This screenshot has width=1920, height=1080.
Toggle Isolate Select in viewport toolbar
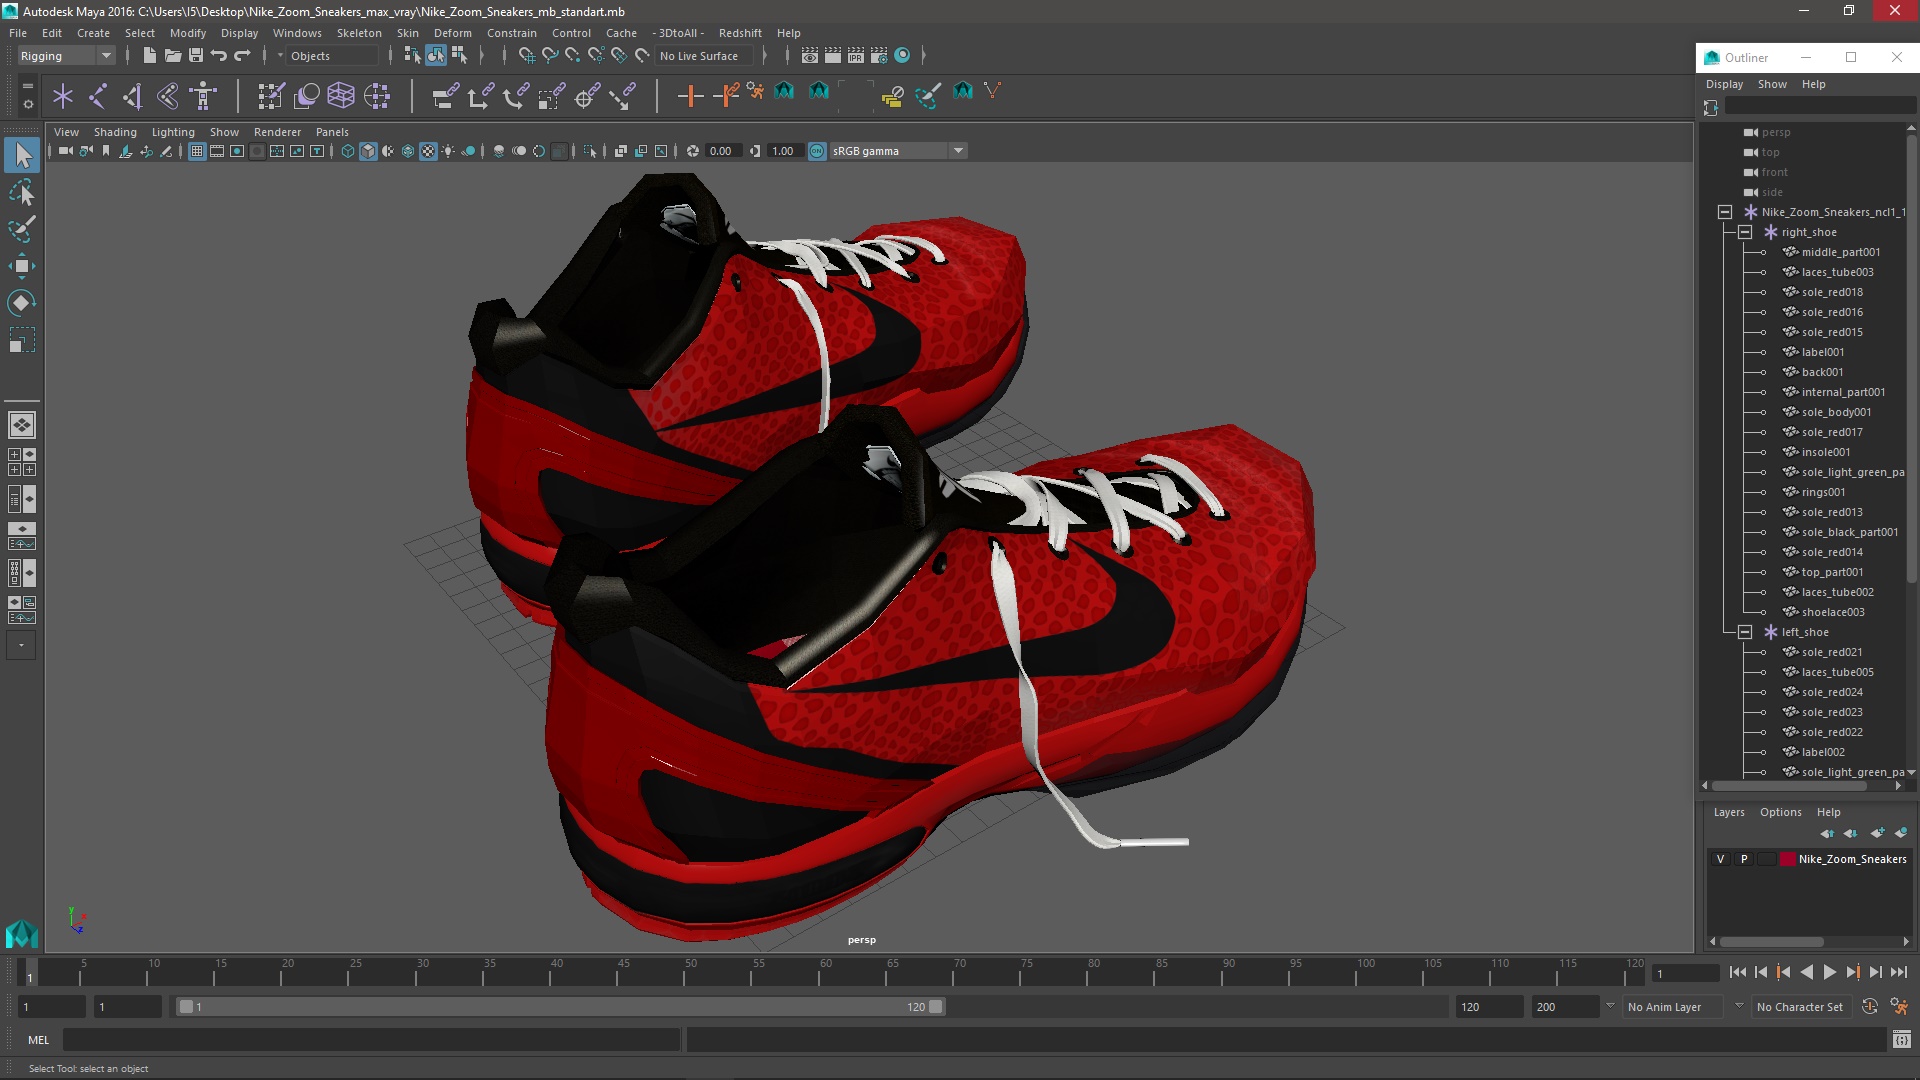tap(589, 151)
